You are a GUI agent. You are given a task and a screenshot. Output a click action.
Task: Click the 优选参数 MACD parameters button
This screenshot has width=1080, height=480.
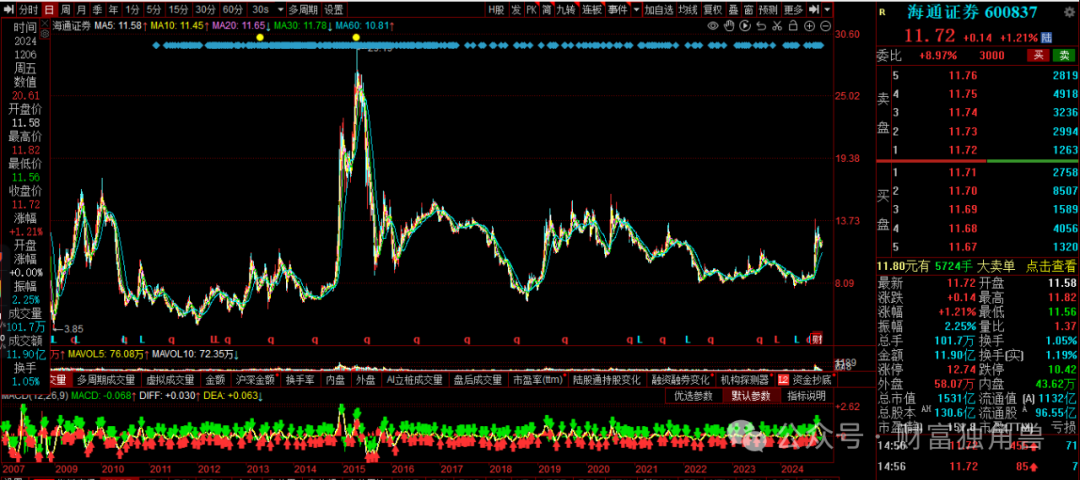[693, 396]
